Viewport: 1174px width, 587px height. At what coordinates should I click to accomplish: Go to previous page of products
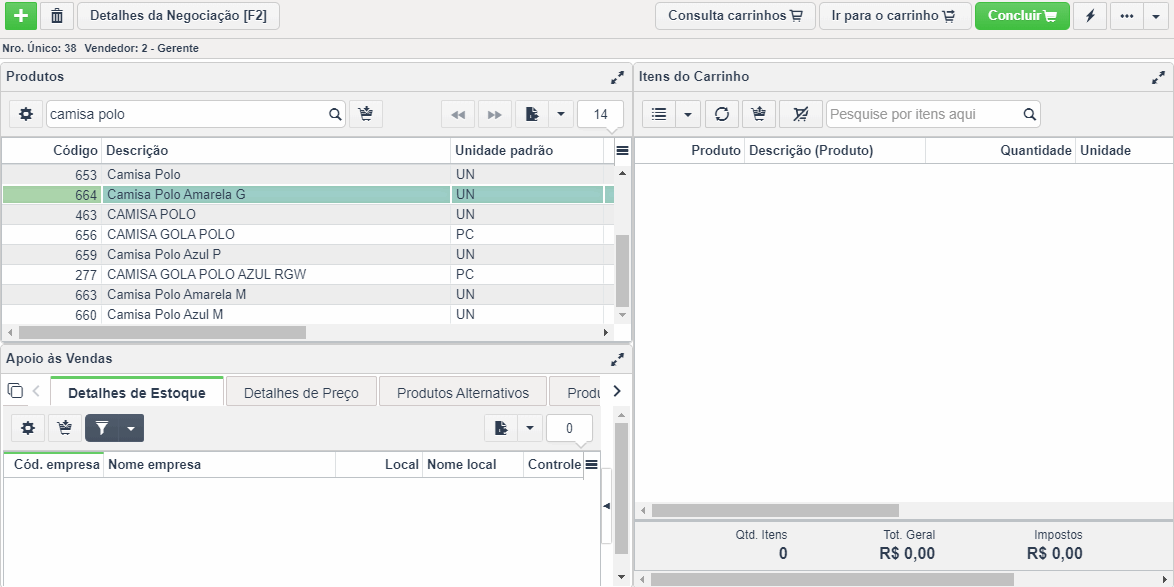[458, 114]
